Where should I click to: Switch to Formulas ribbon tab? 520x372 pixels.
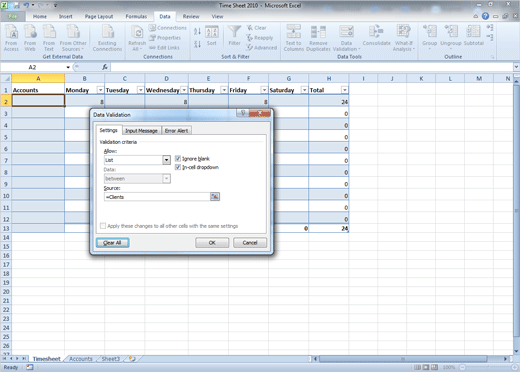pyautogui.click(x=136, y=16)
